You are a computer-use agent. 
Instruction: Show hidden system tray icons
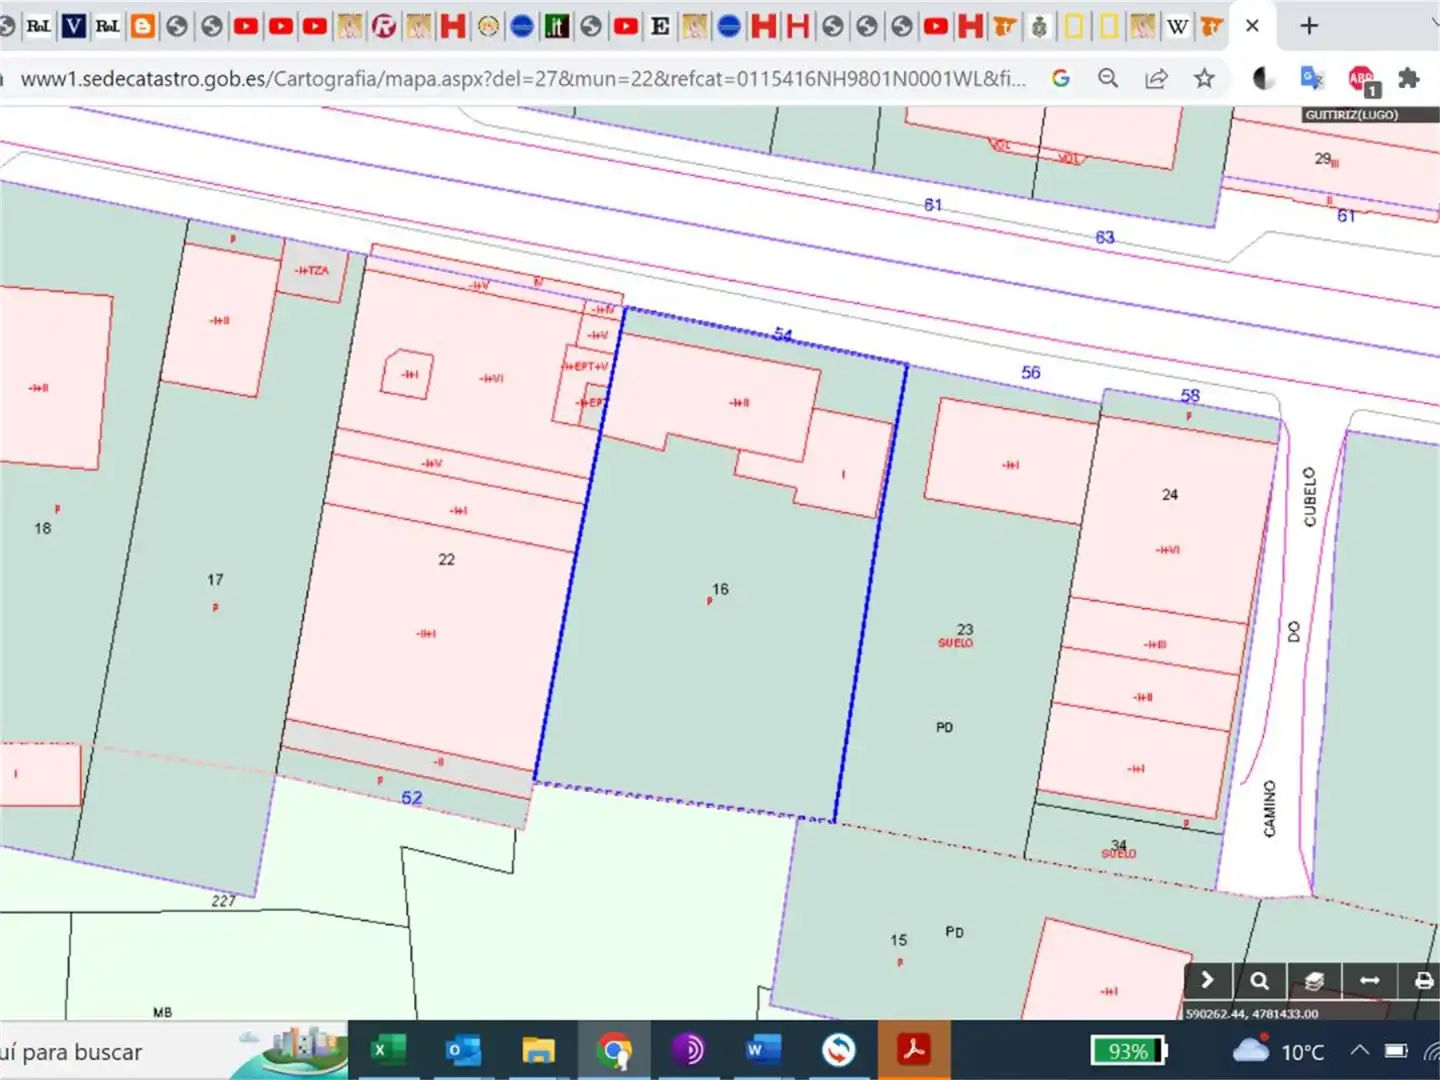[x=1360, y=1050]
